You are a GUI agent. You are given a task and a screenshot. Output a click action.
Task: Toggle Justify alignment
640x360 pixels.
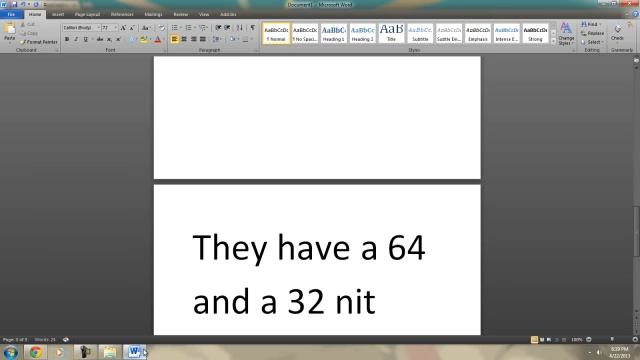tap(203, 39)
